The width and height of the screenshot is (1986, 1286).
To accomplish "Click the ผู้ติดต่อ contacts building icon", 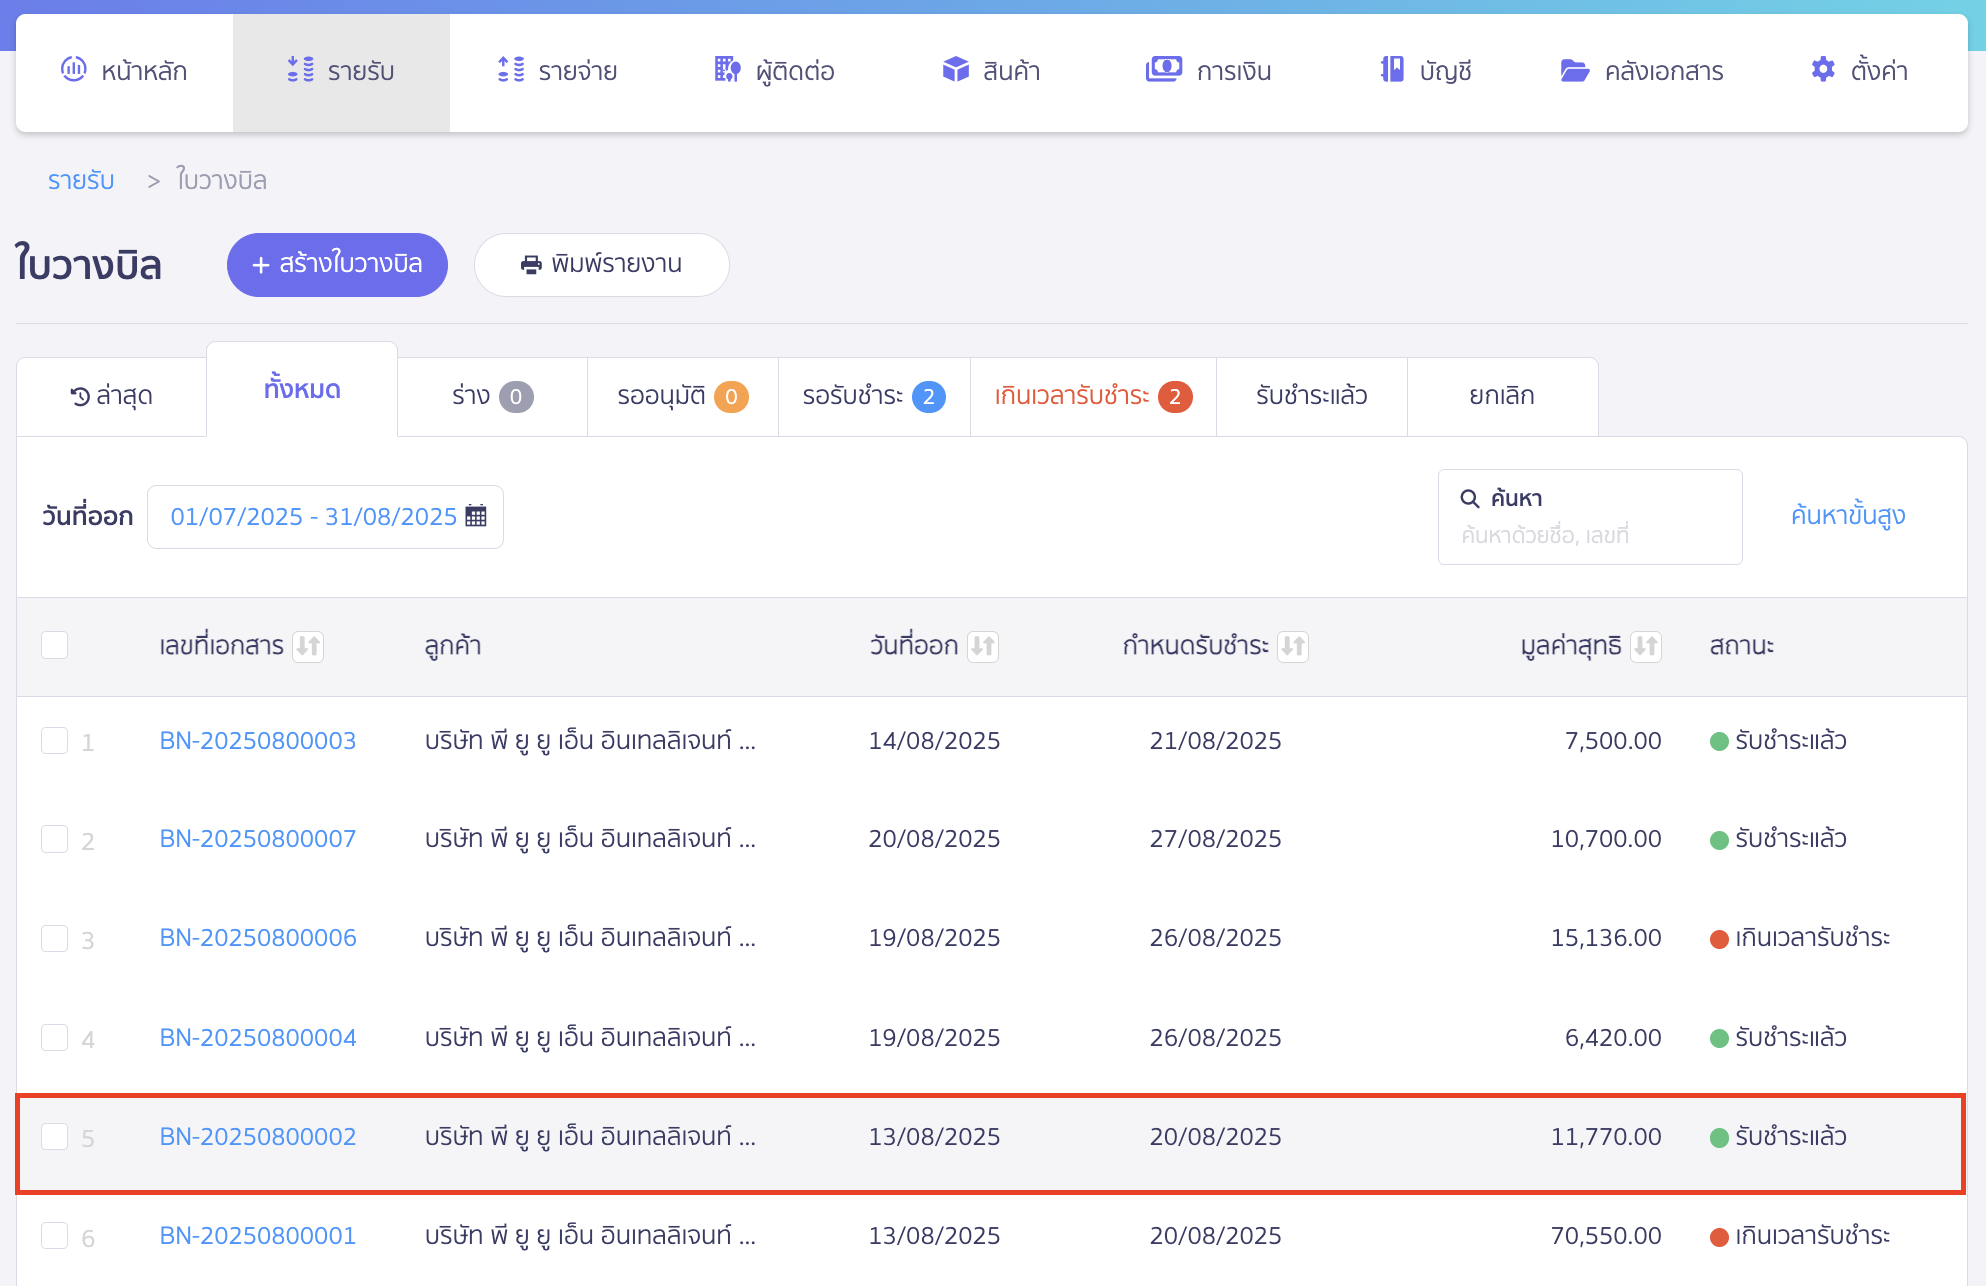I will click(x=727, y=70).
